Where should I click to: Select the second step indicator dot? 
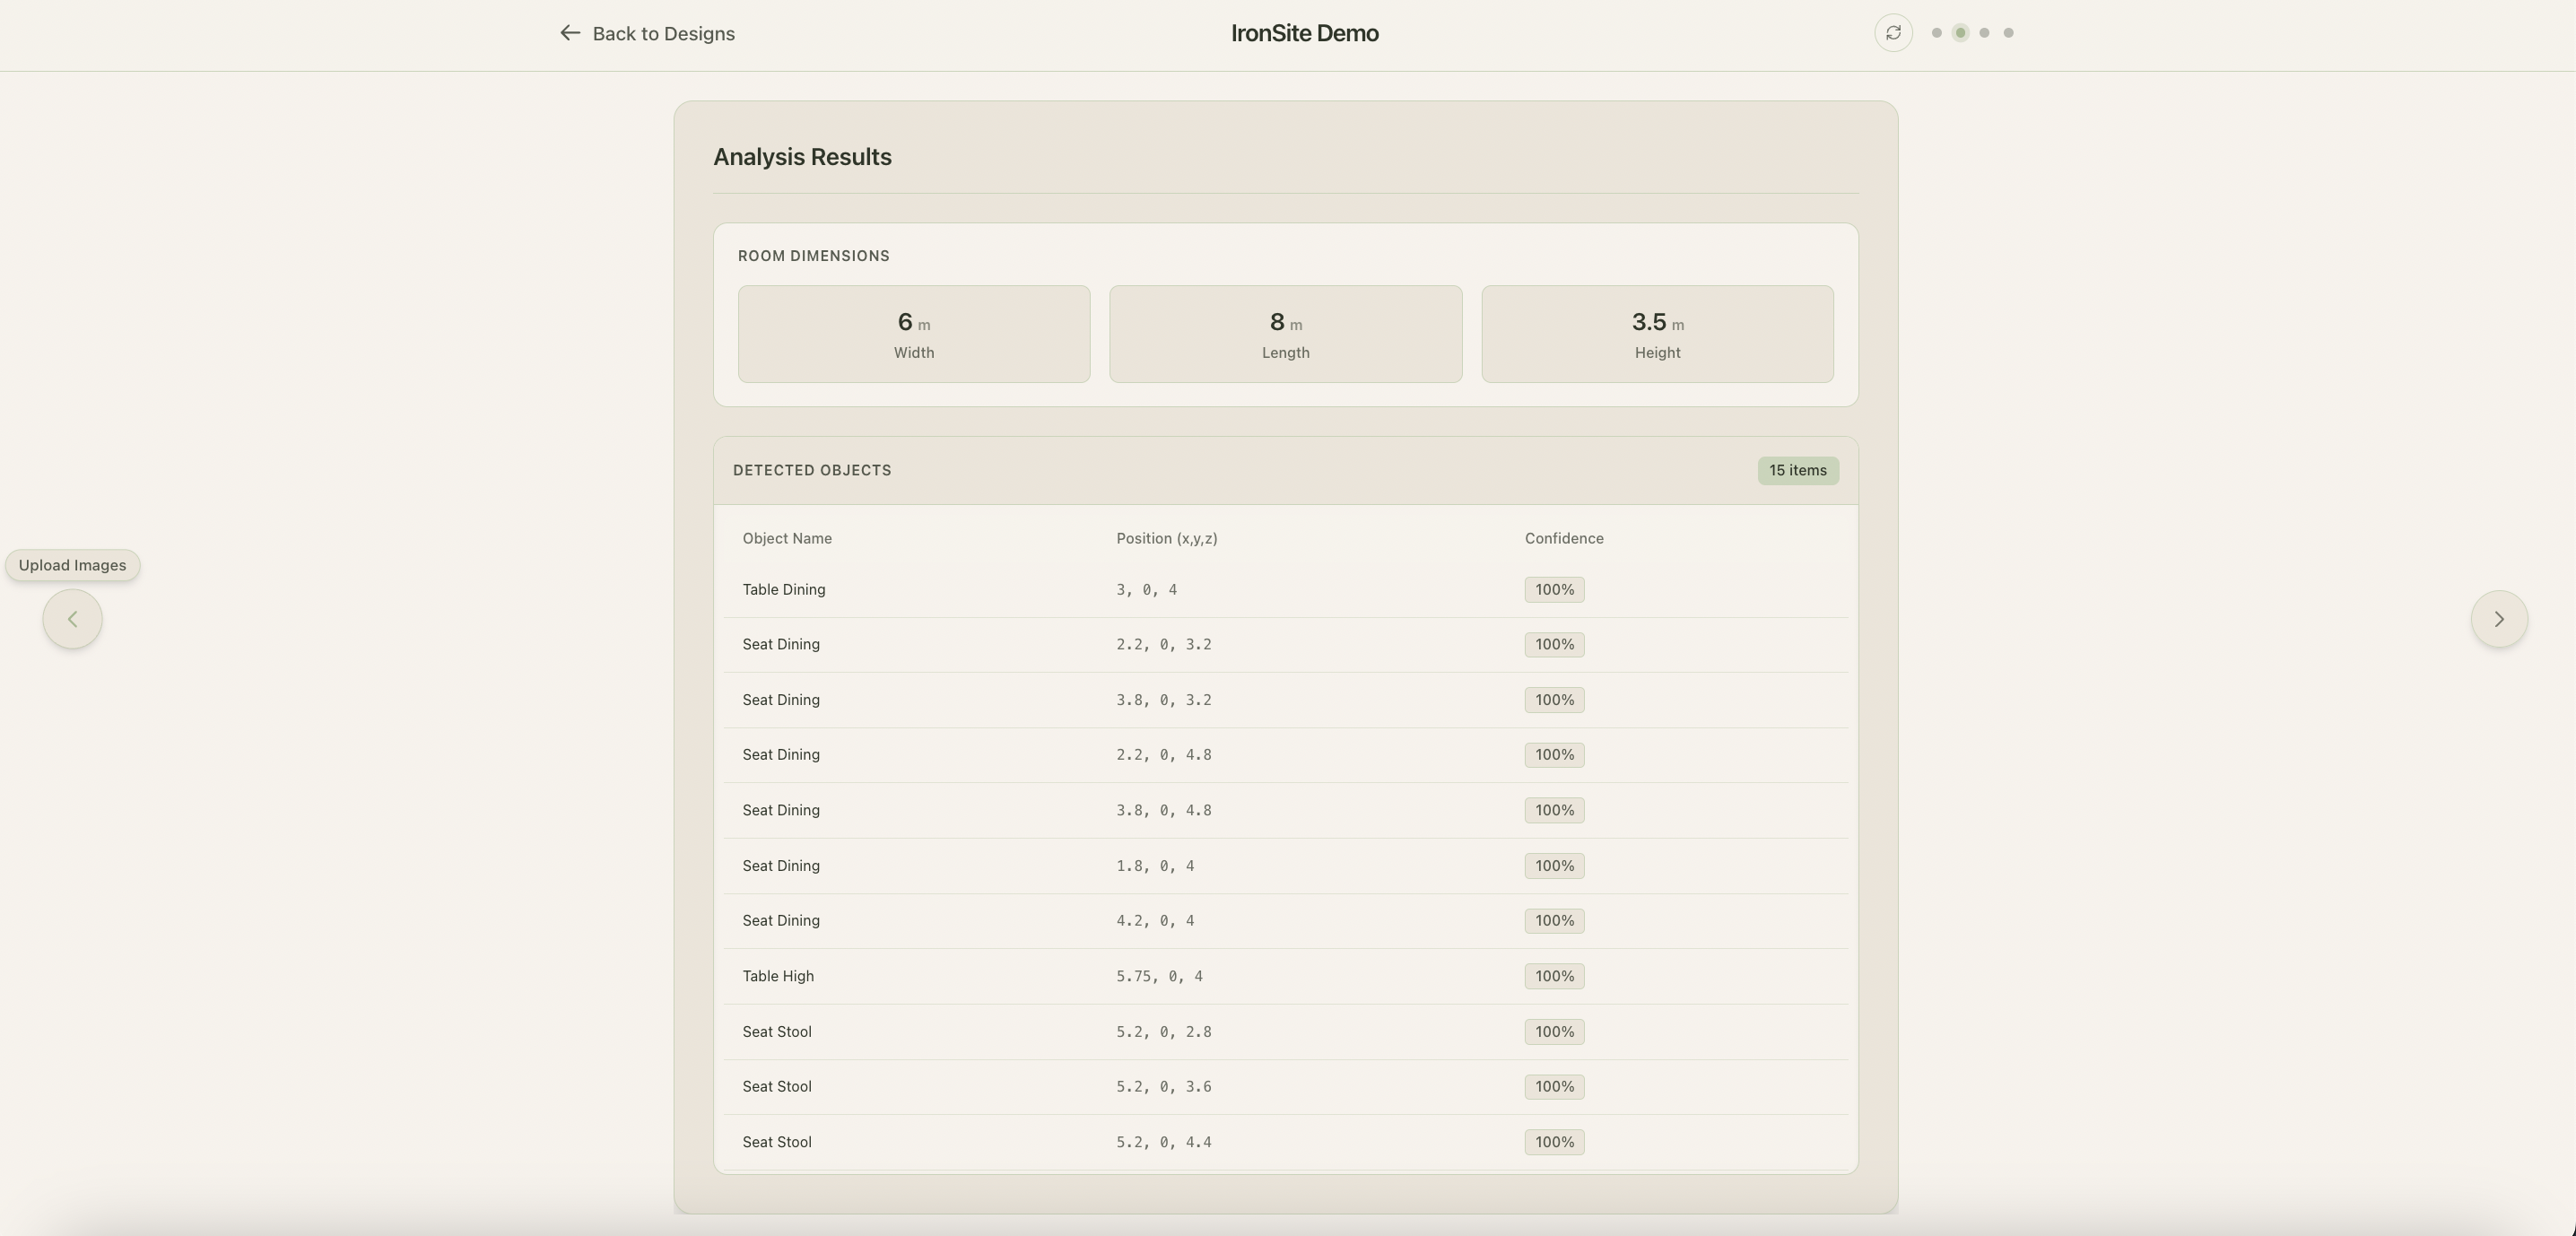pos(1960,33)
